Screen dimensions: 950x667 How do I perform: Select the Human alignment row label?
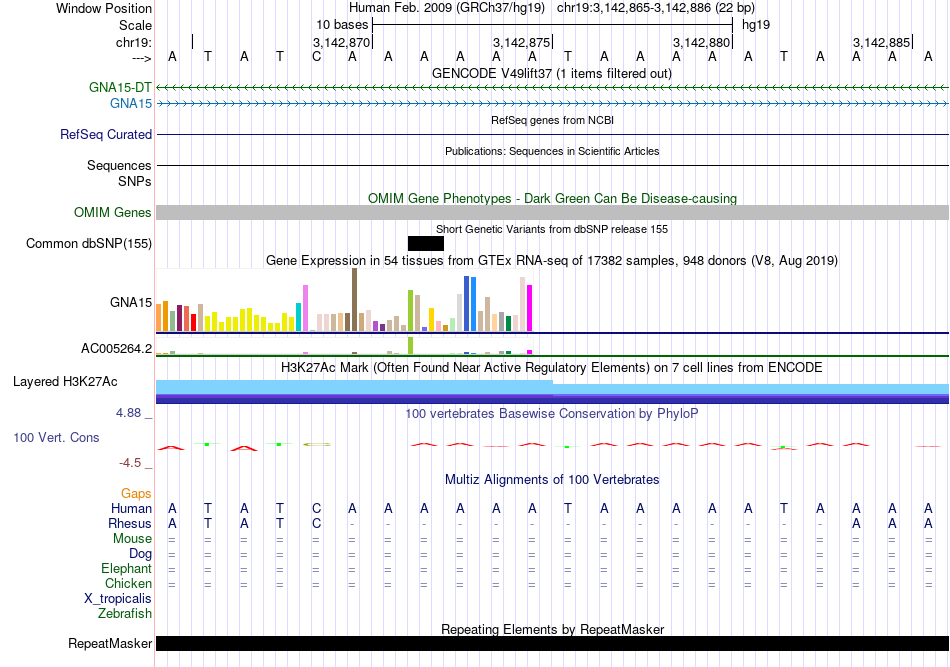(131, 508)
